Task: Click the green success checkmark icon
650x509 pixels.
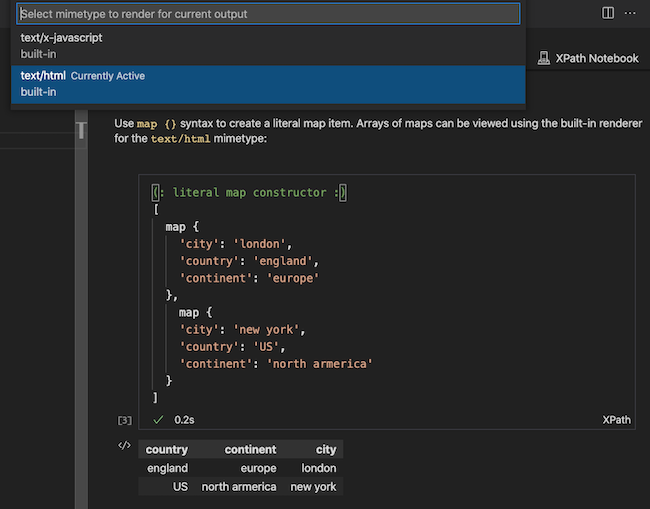Action: point(158,420)
